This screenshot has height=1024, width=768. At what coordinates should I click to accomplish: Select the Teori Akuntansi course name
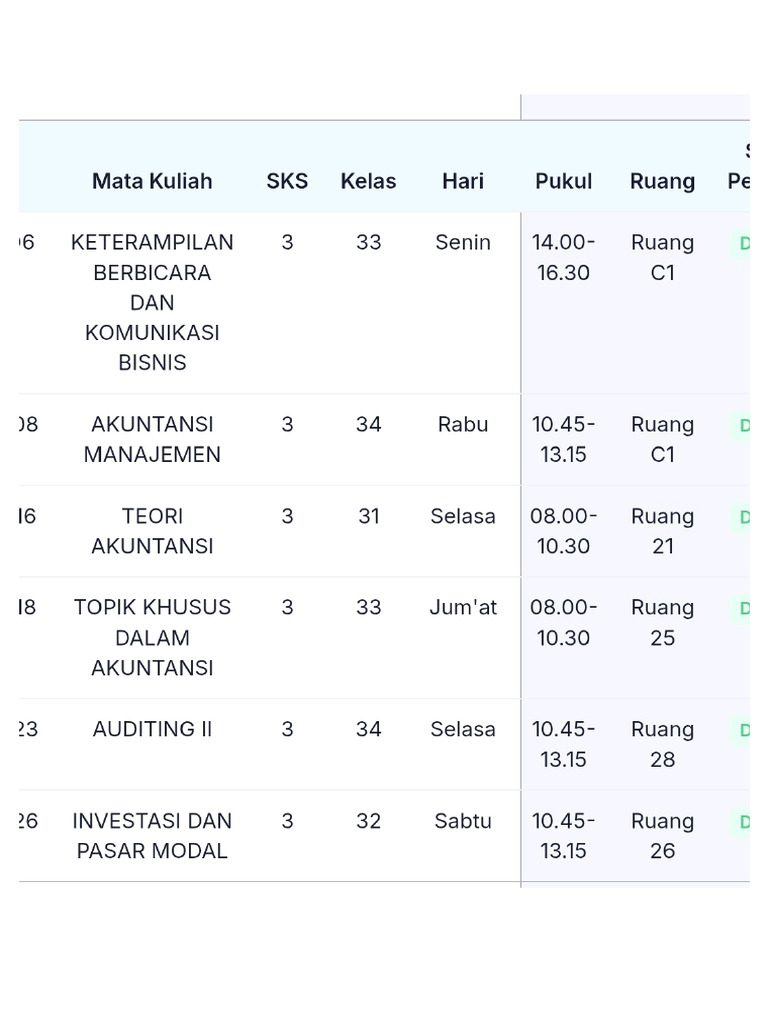coord(152,531)
